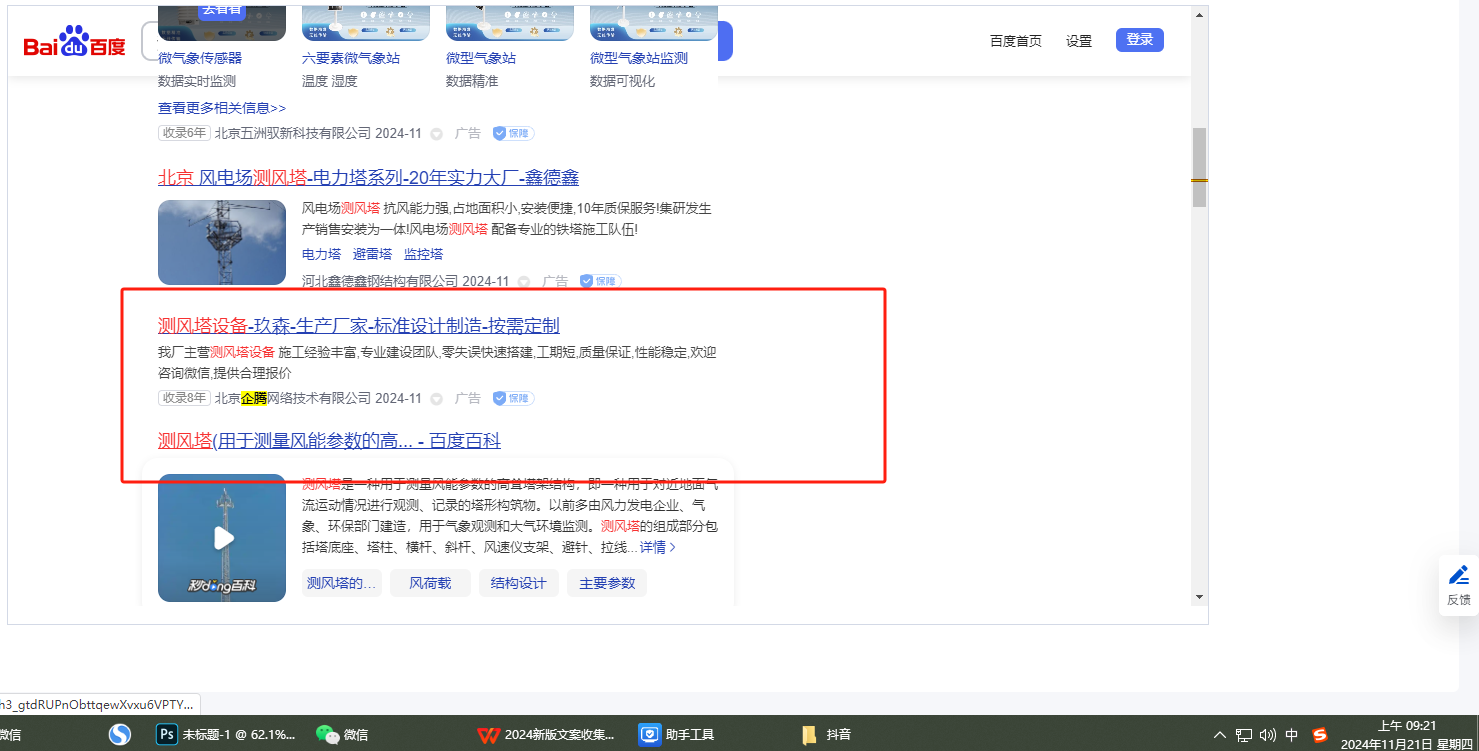Click the Sogou input method tray icon

tap(1320, 736)
